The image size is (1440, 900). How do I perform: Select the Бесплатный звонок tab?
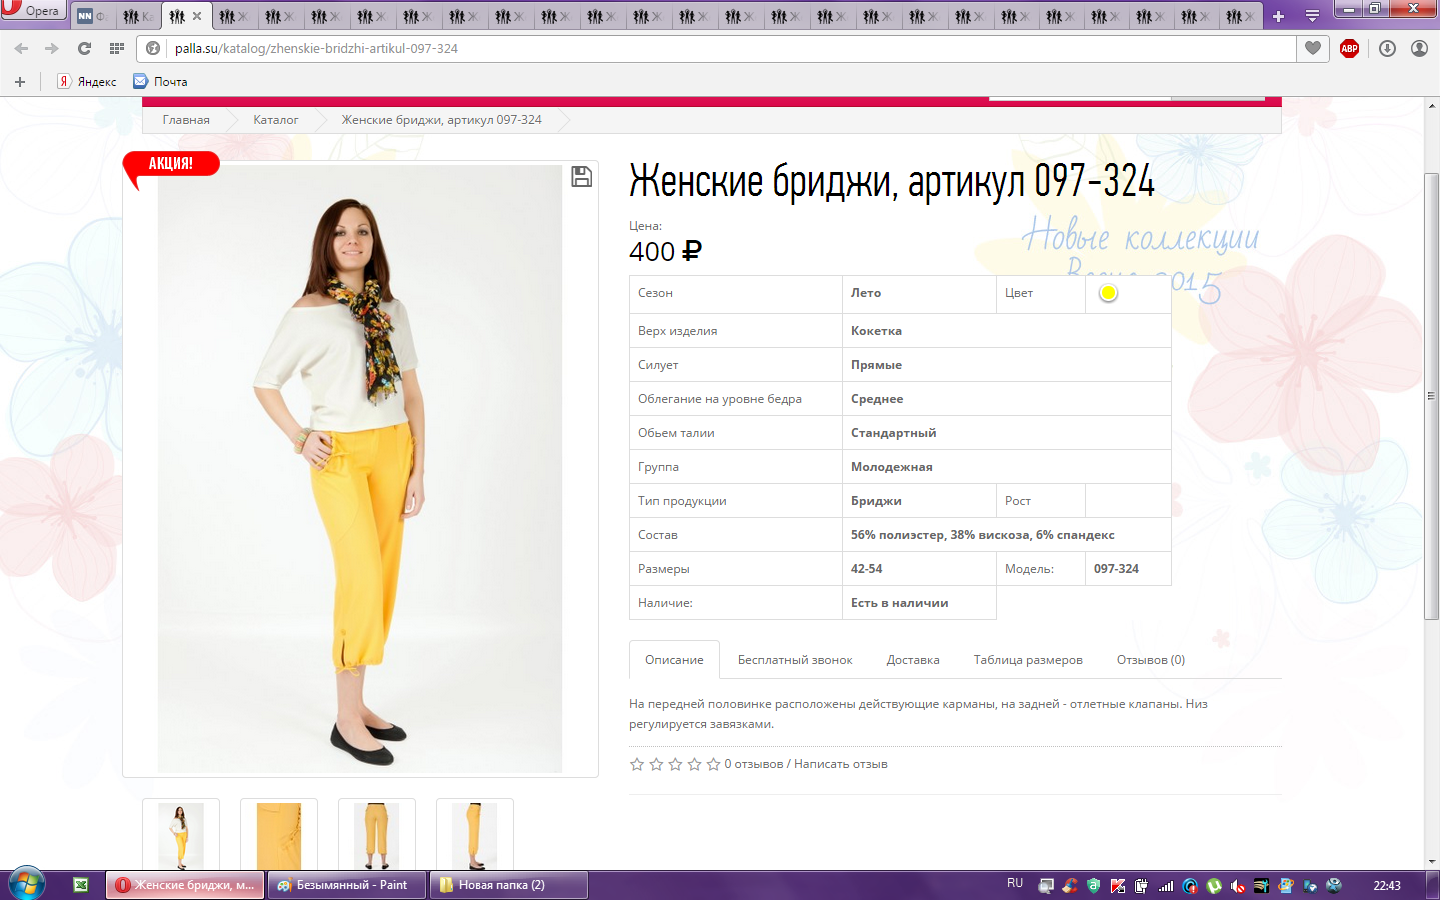[x=795, y=660]
